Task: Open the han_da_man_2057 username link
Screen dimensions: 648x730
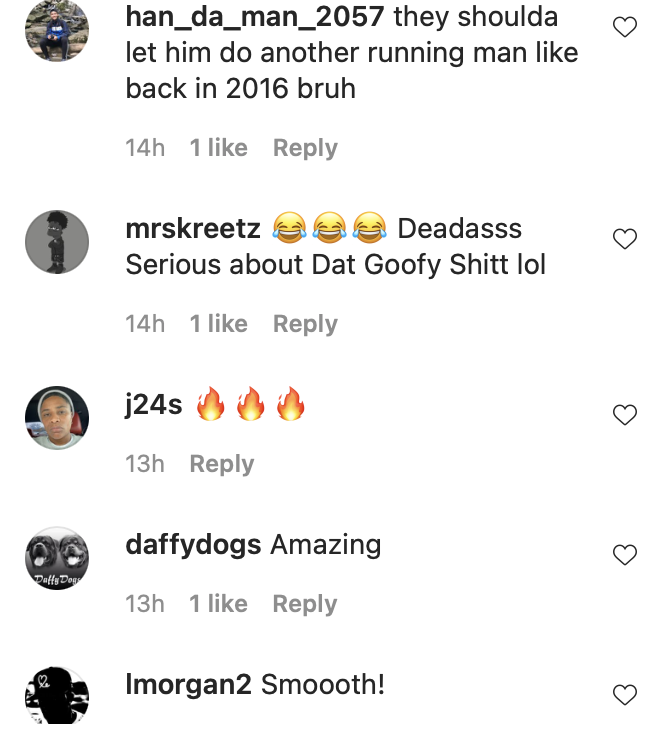Action: click(x=255, y=17)
